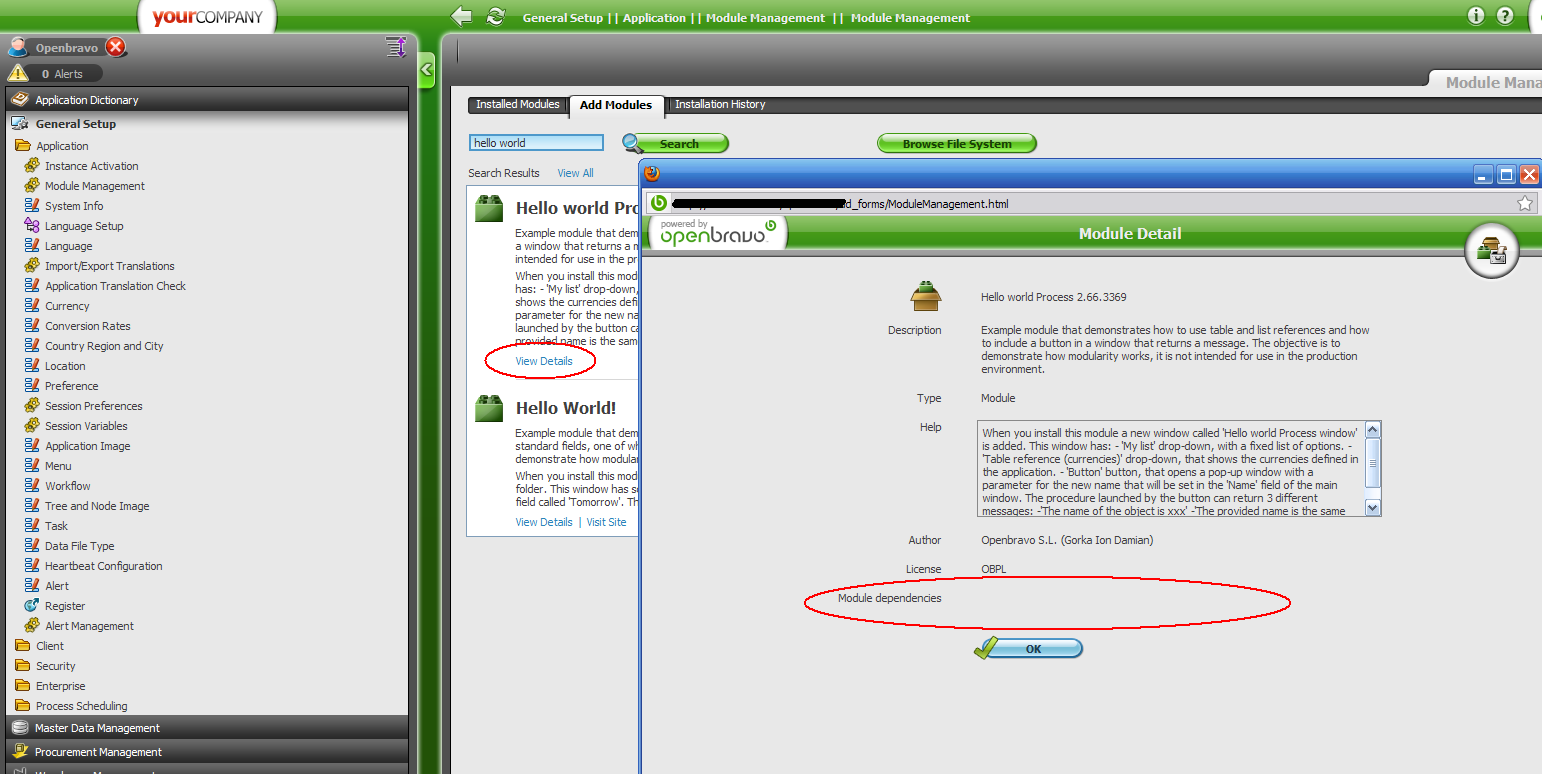
Task: Click the Openbravo logo in the popup
Action: [x=718, y=233]
